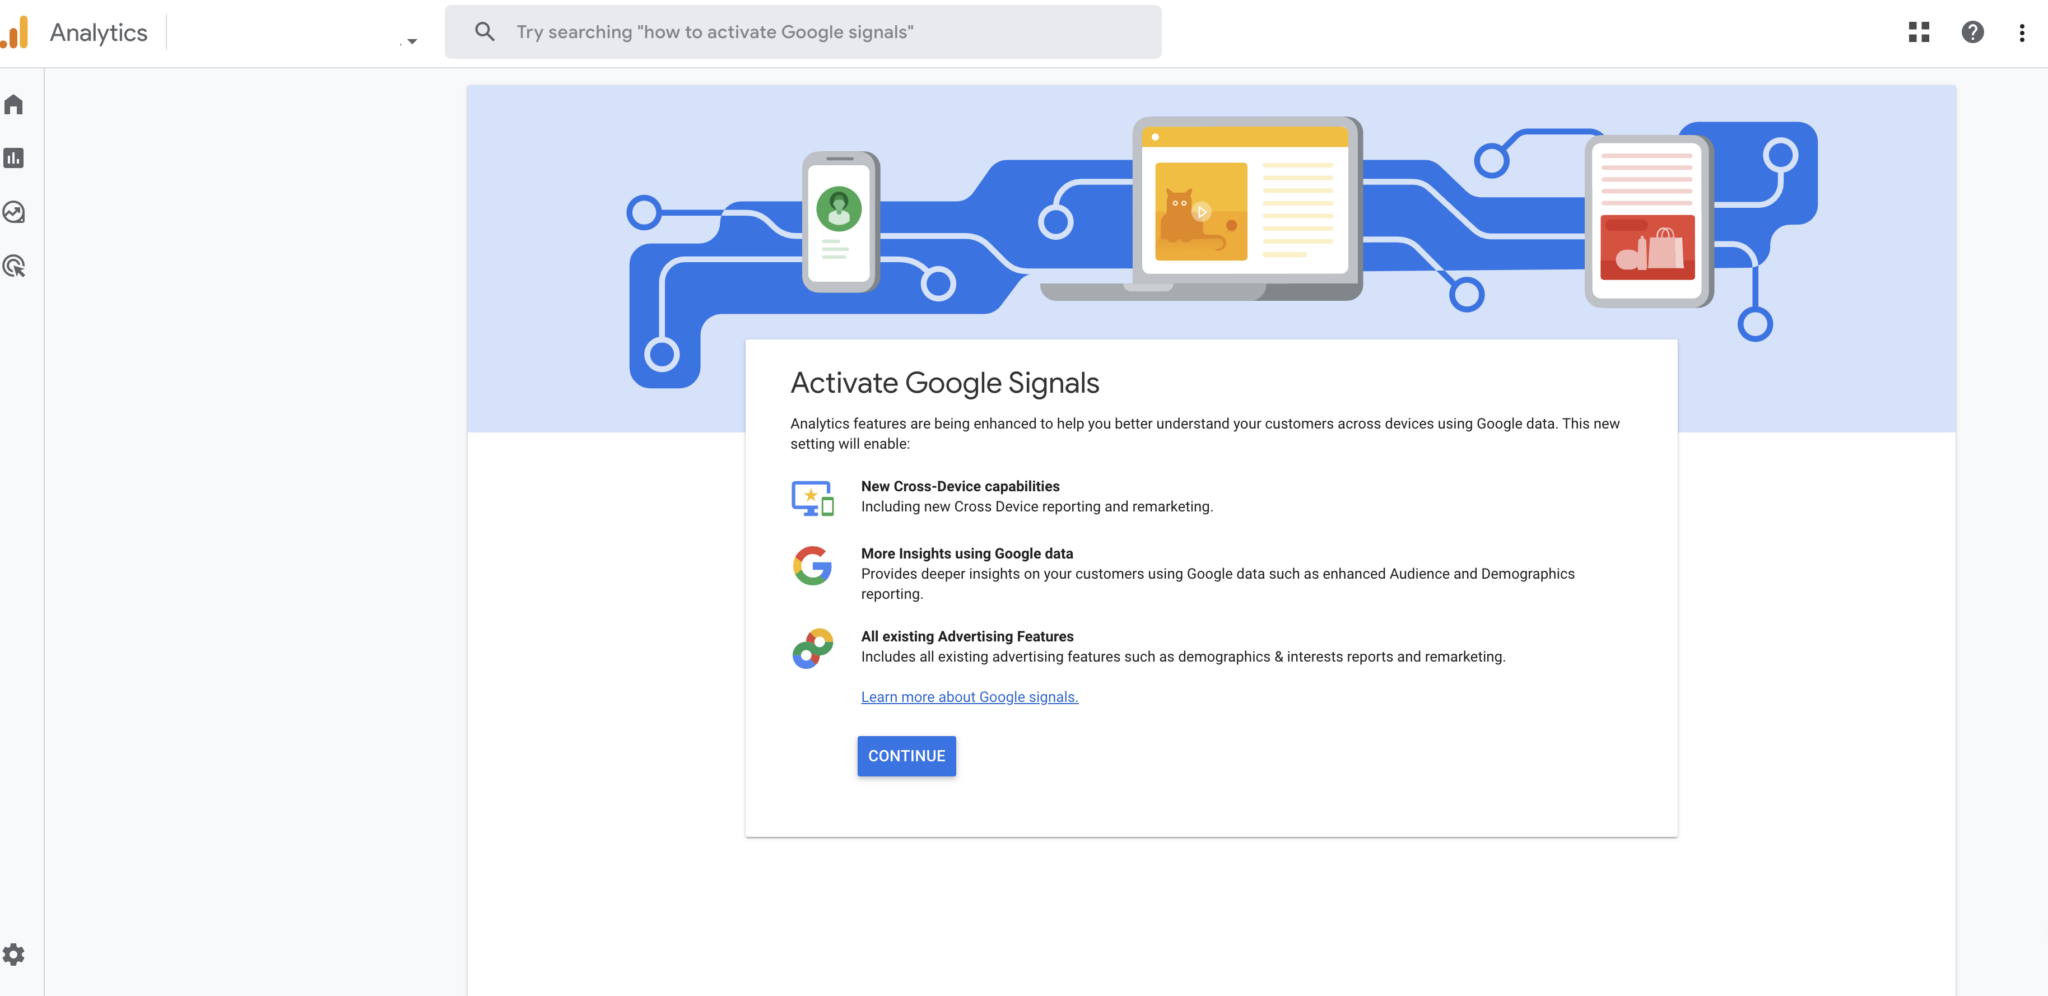Open the Advertising icon in sidebar
The height and width of the screenshot is (996, 2048).
click(14, 266)
